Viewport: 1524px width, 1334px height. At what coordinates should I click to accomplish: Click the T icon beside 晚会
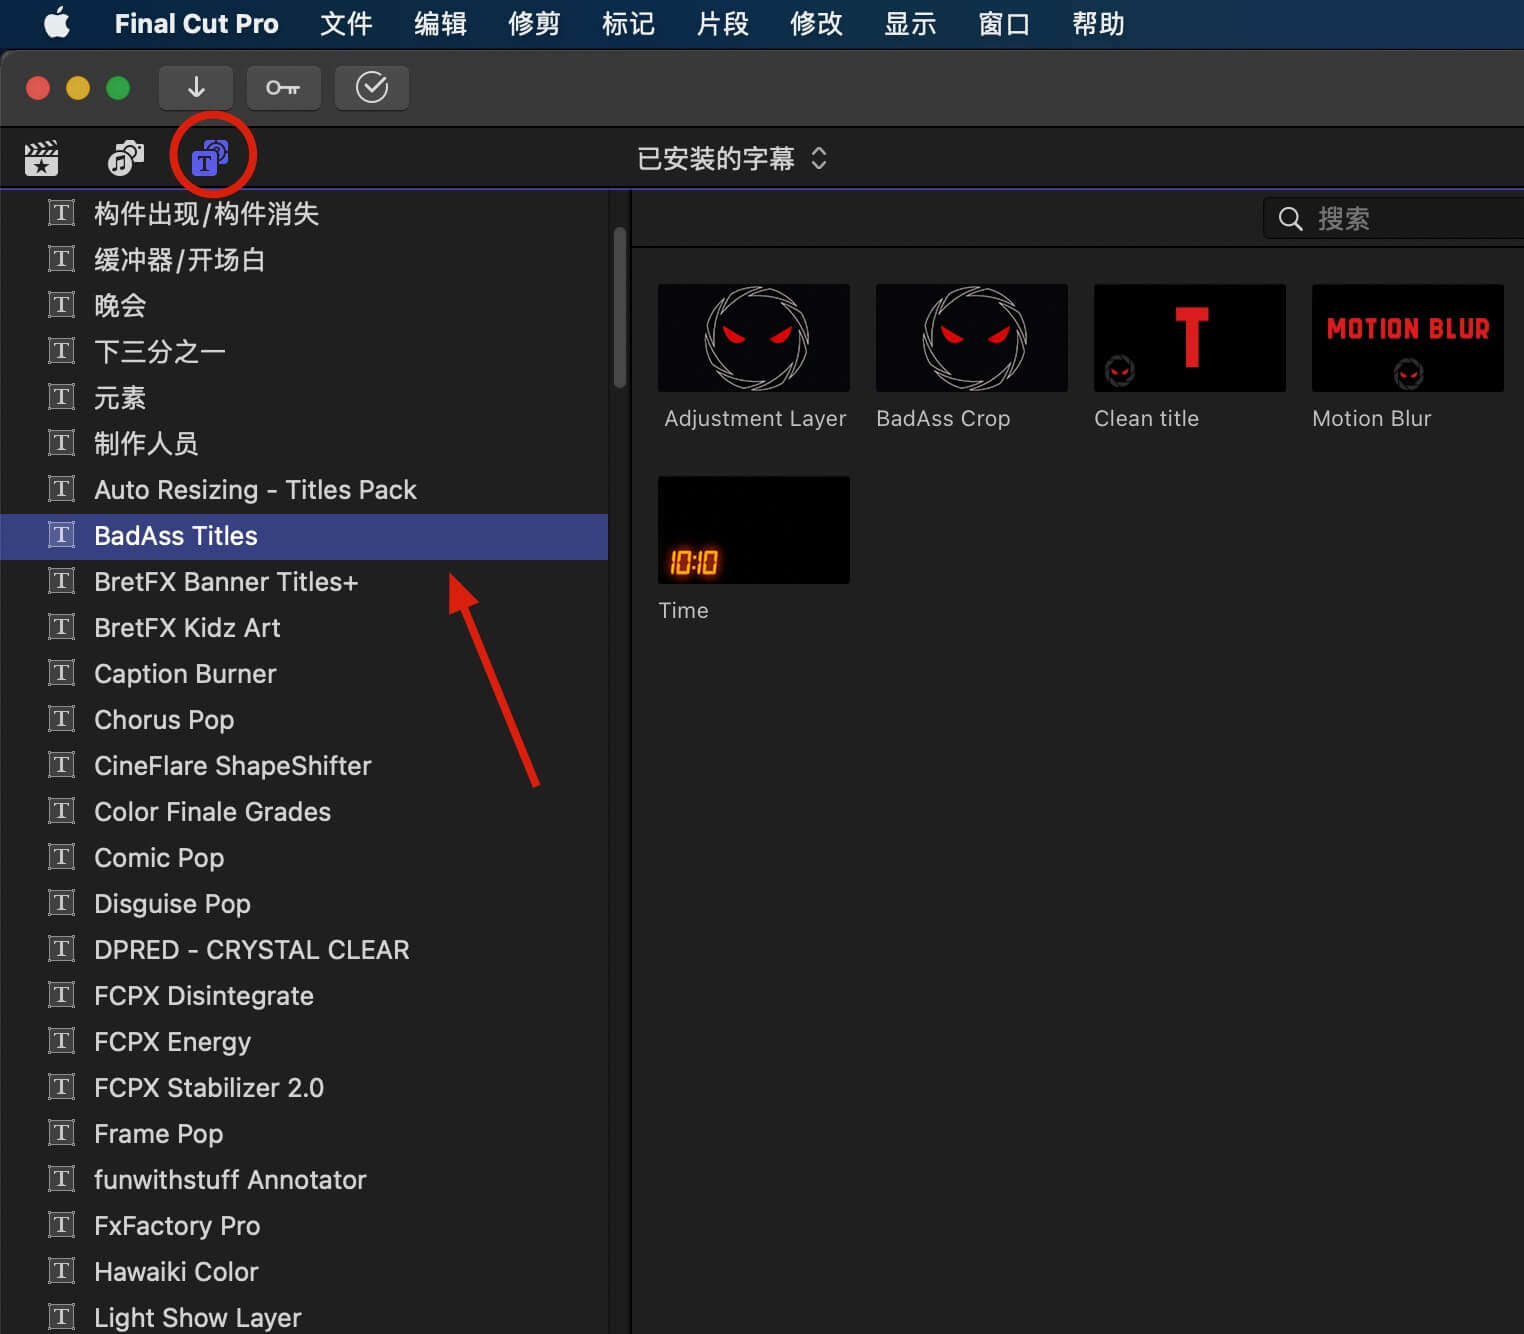pyautogui.click(x=62, y=305)
